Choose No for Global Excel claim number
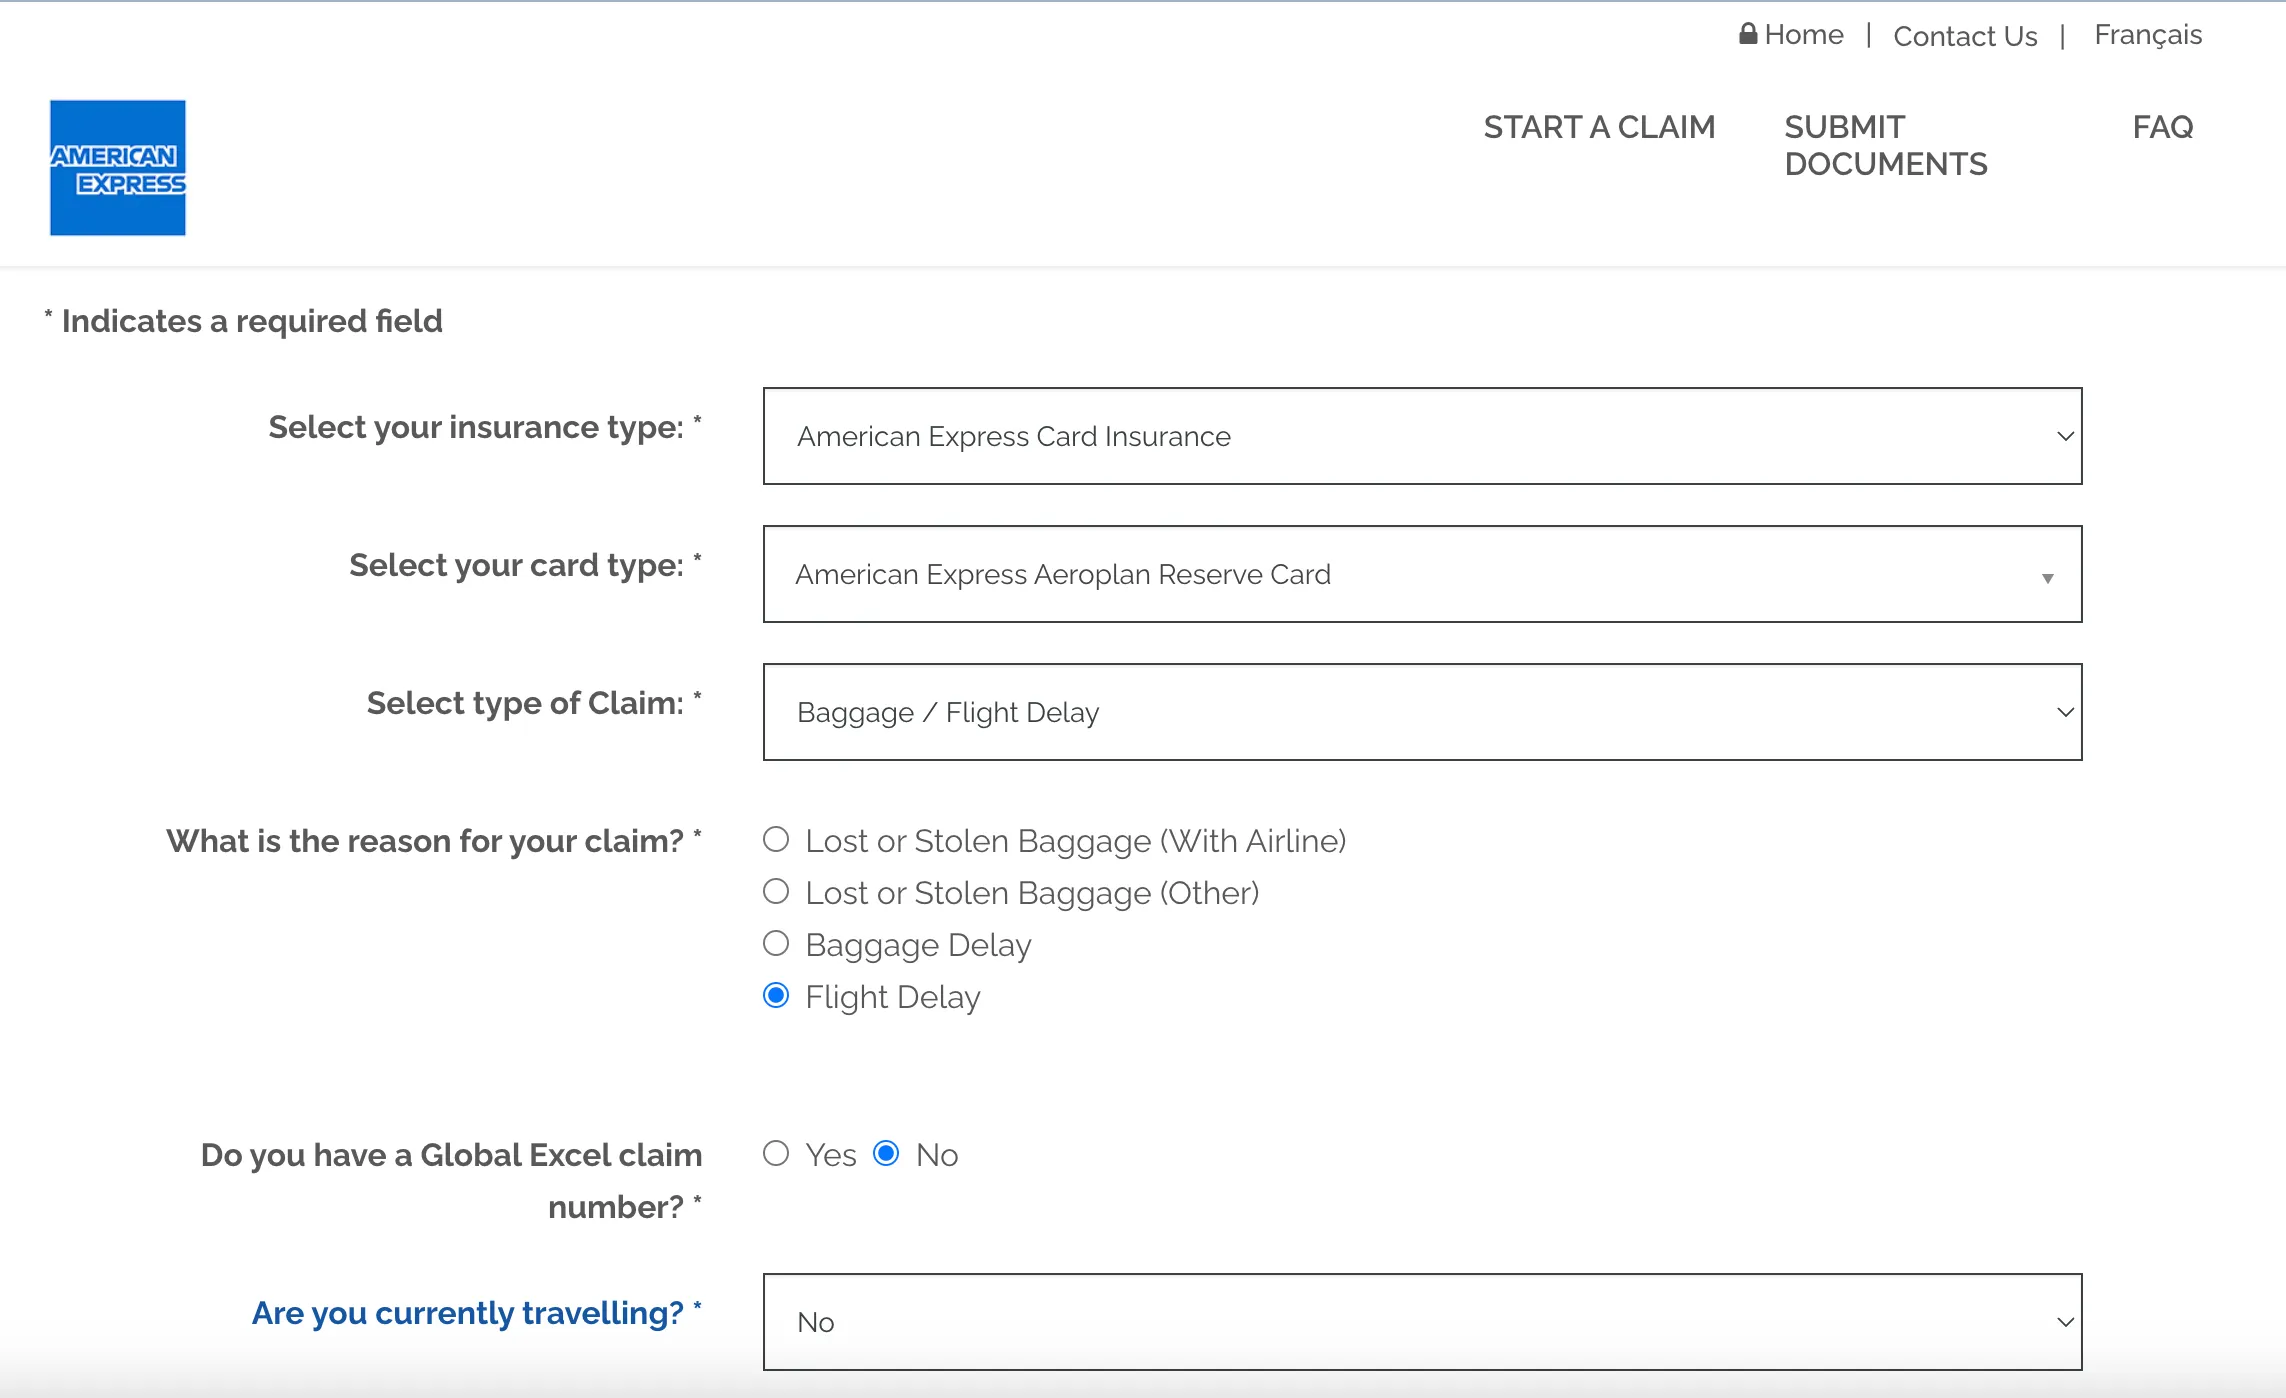The height and width of the screenshot is (1398, 2286). pyautogui.click(x=886, y=1154)
